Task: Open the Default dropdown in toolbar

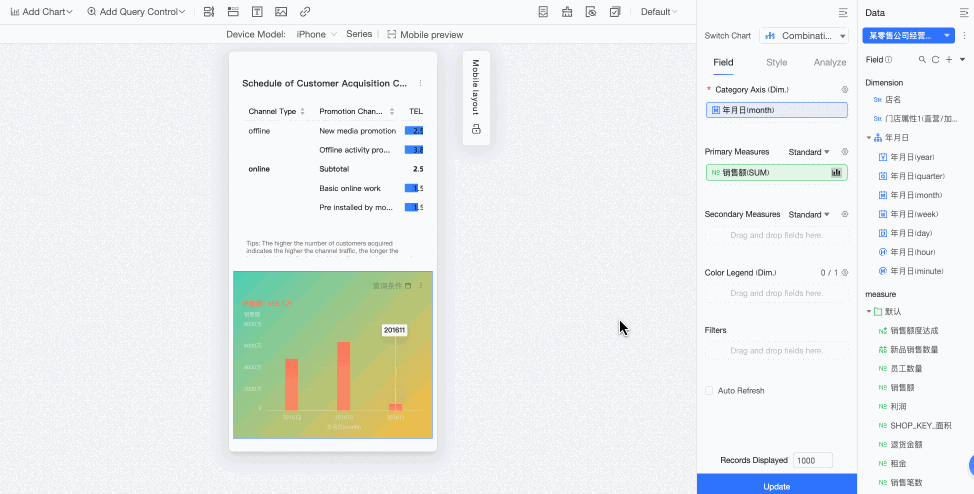Action: (658, 12)
